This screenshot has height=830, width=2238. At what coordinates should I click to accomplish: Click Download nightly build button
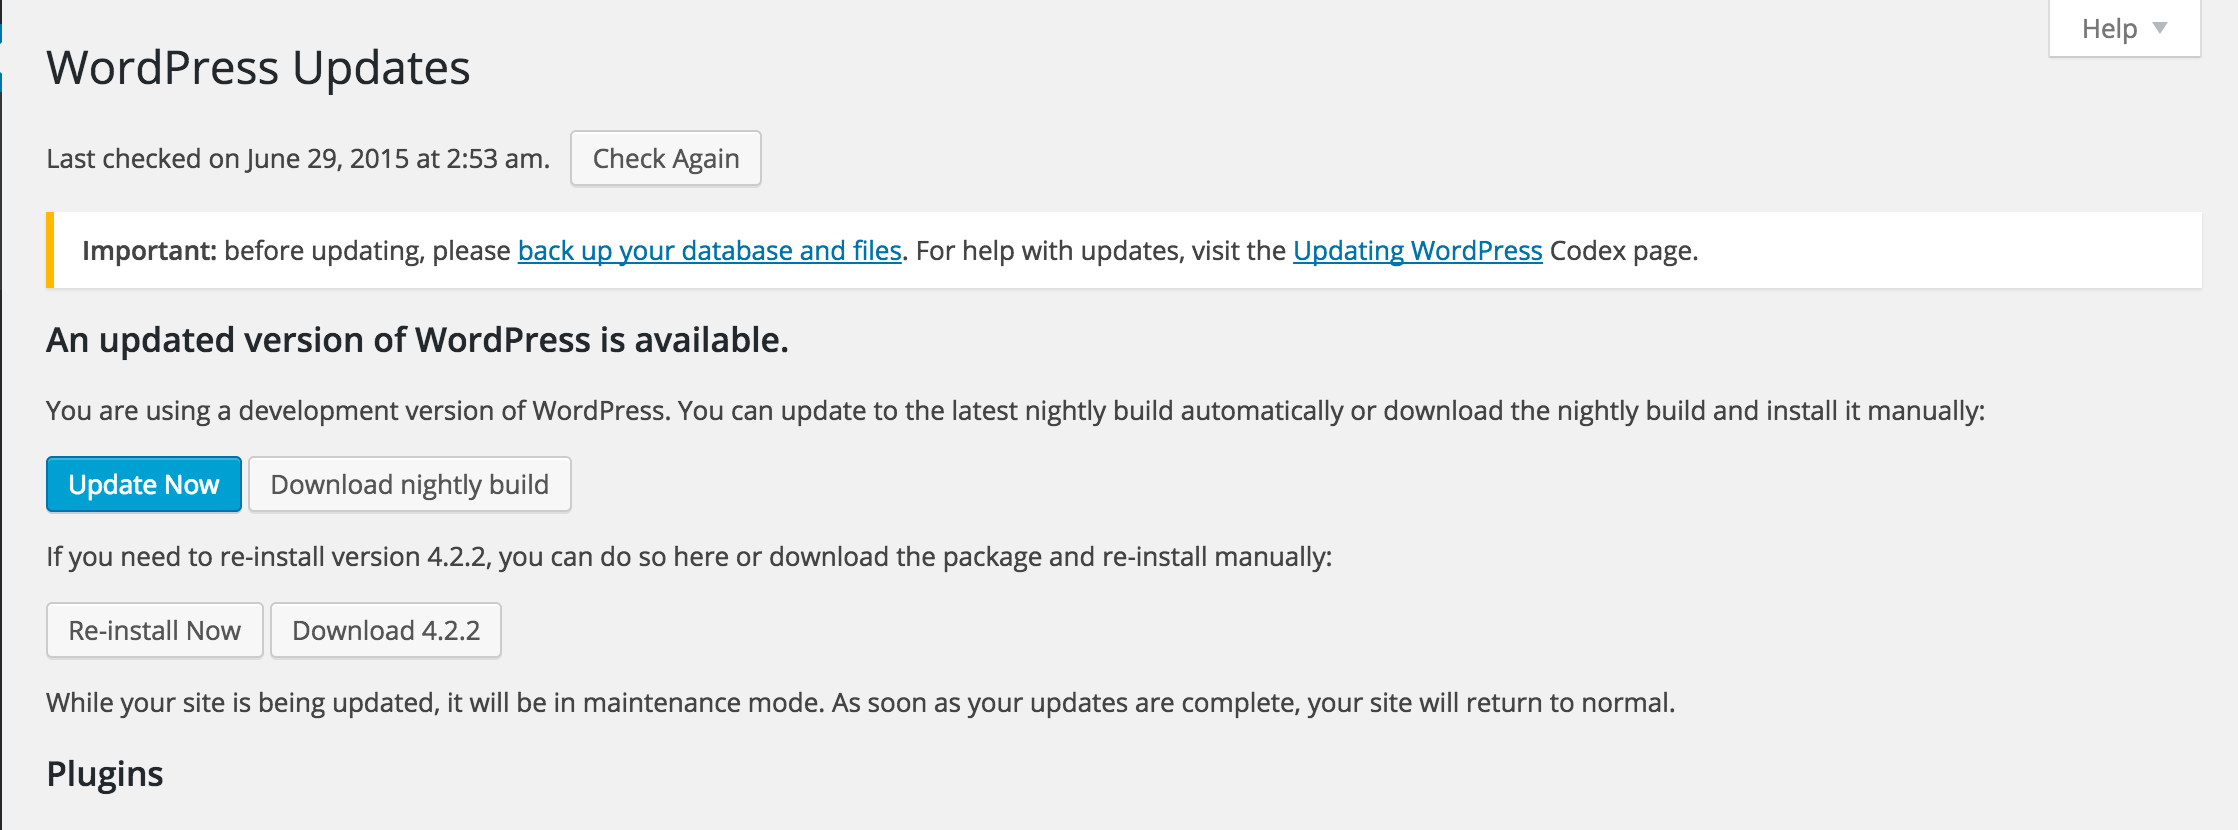[410, 484]
